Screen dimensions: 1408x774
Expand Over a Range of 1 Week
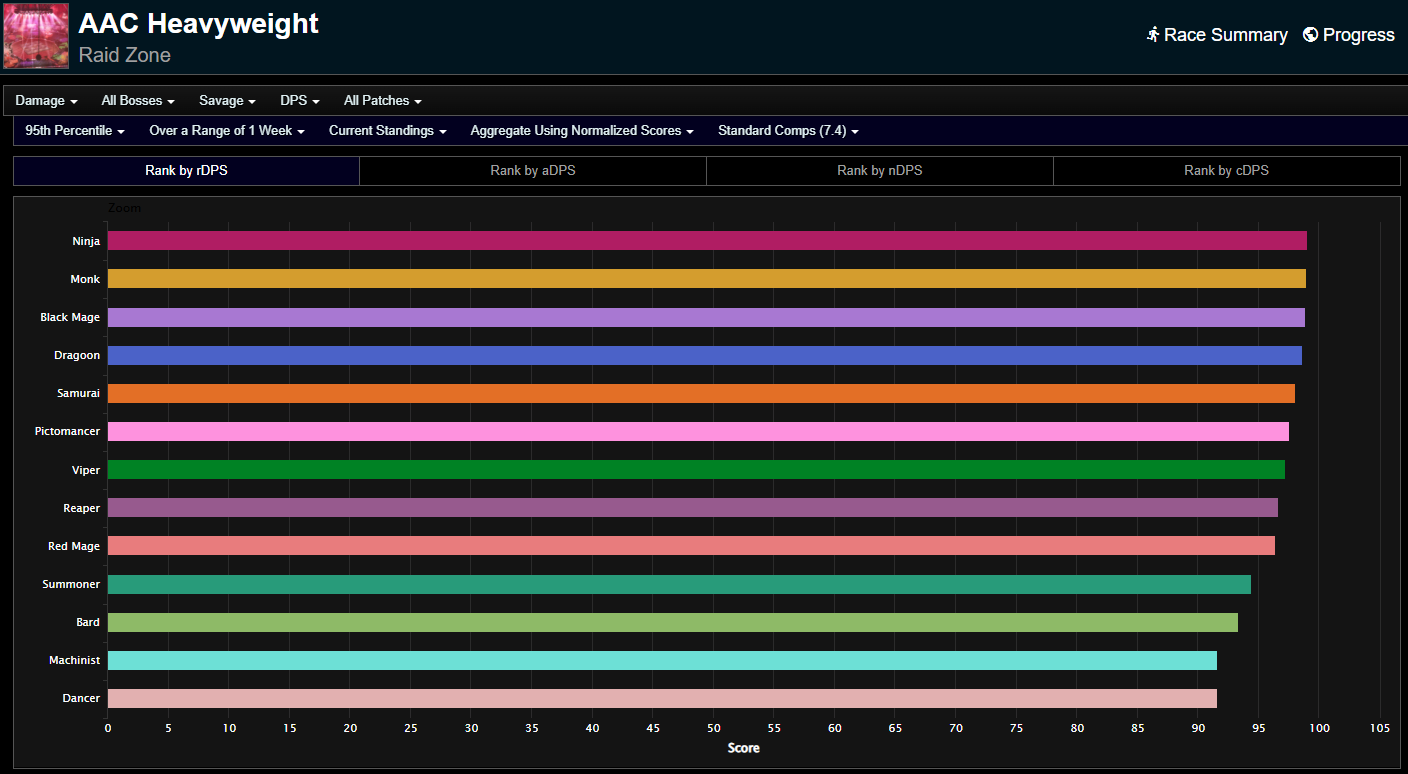[227, 131]
